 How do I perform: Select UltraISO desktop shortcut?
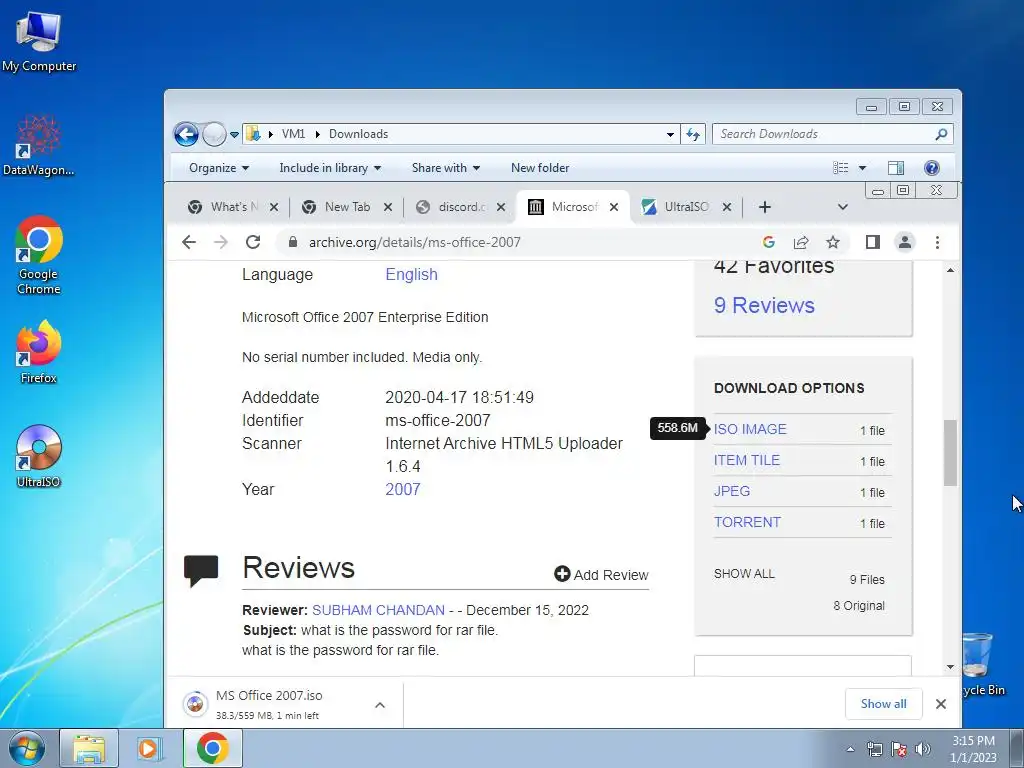pos(39,456)
